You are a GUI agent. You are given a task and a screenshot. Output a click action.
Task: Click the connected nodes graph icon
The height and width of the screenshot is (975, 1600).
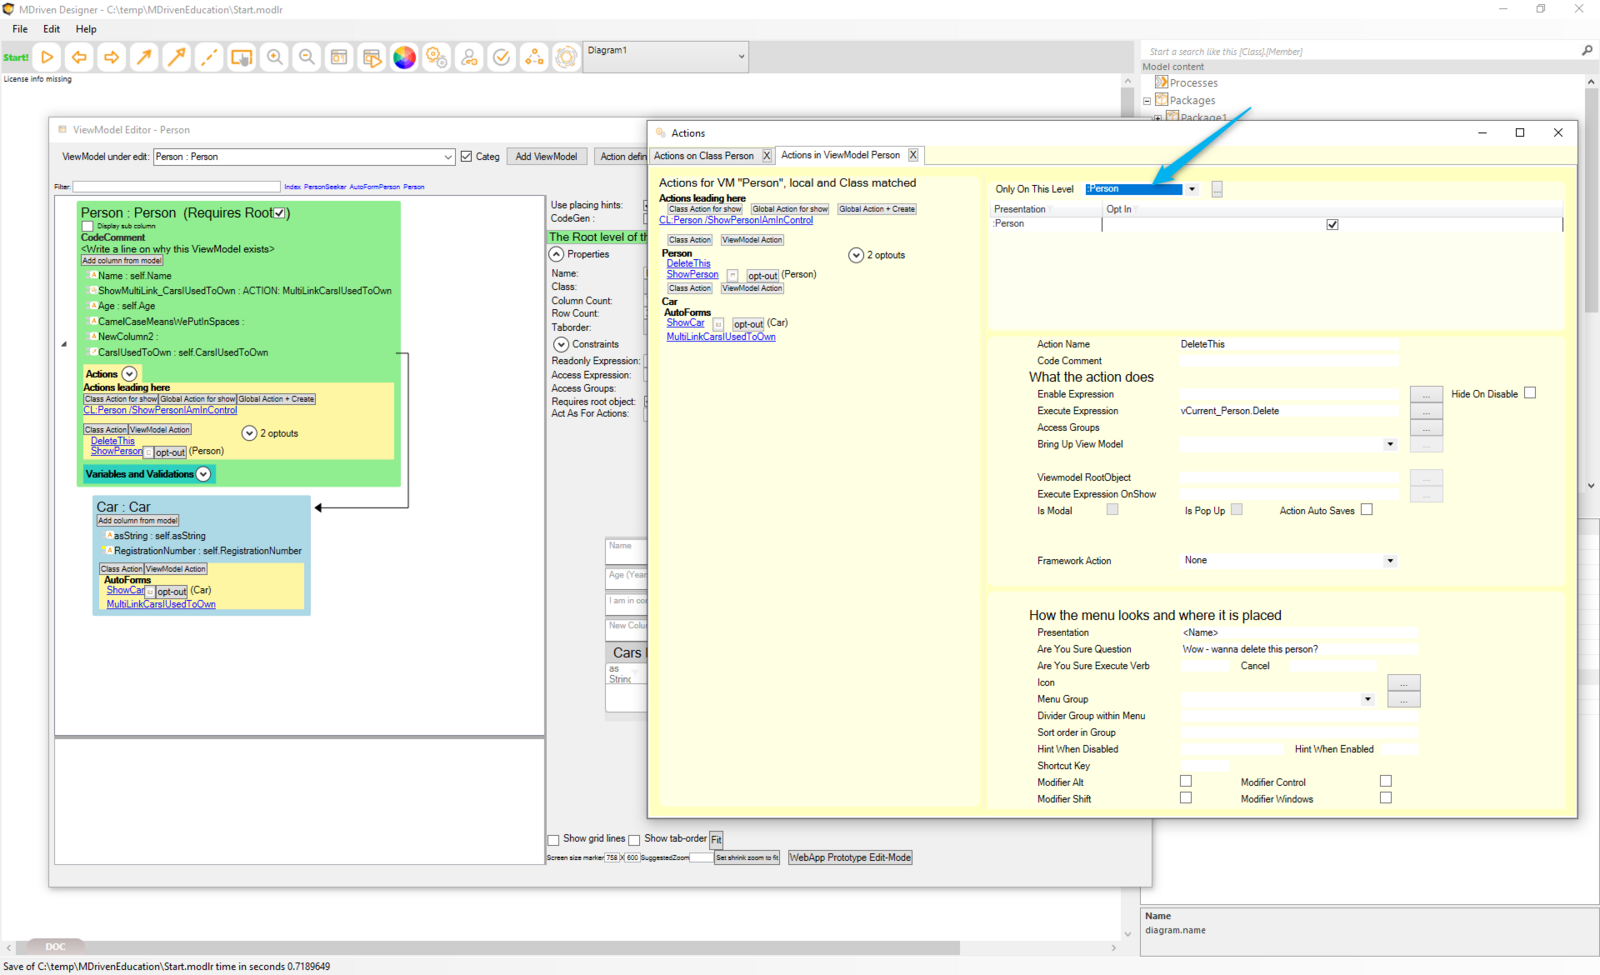pos(534,57)
